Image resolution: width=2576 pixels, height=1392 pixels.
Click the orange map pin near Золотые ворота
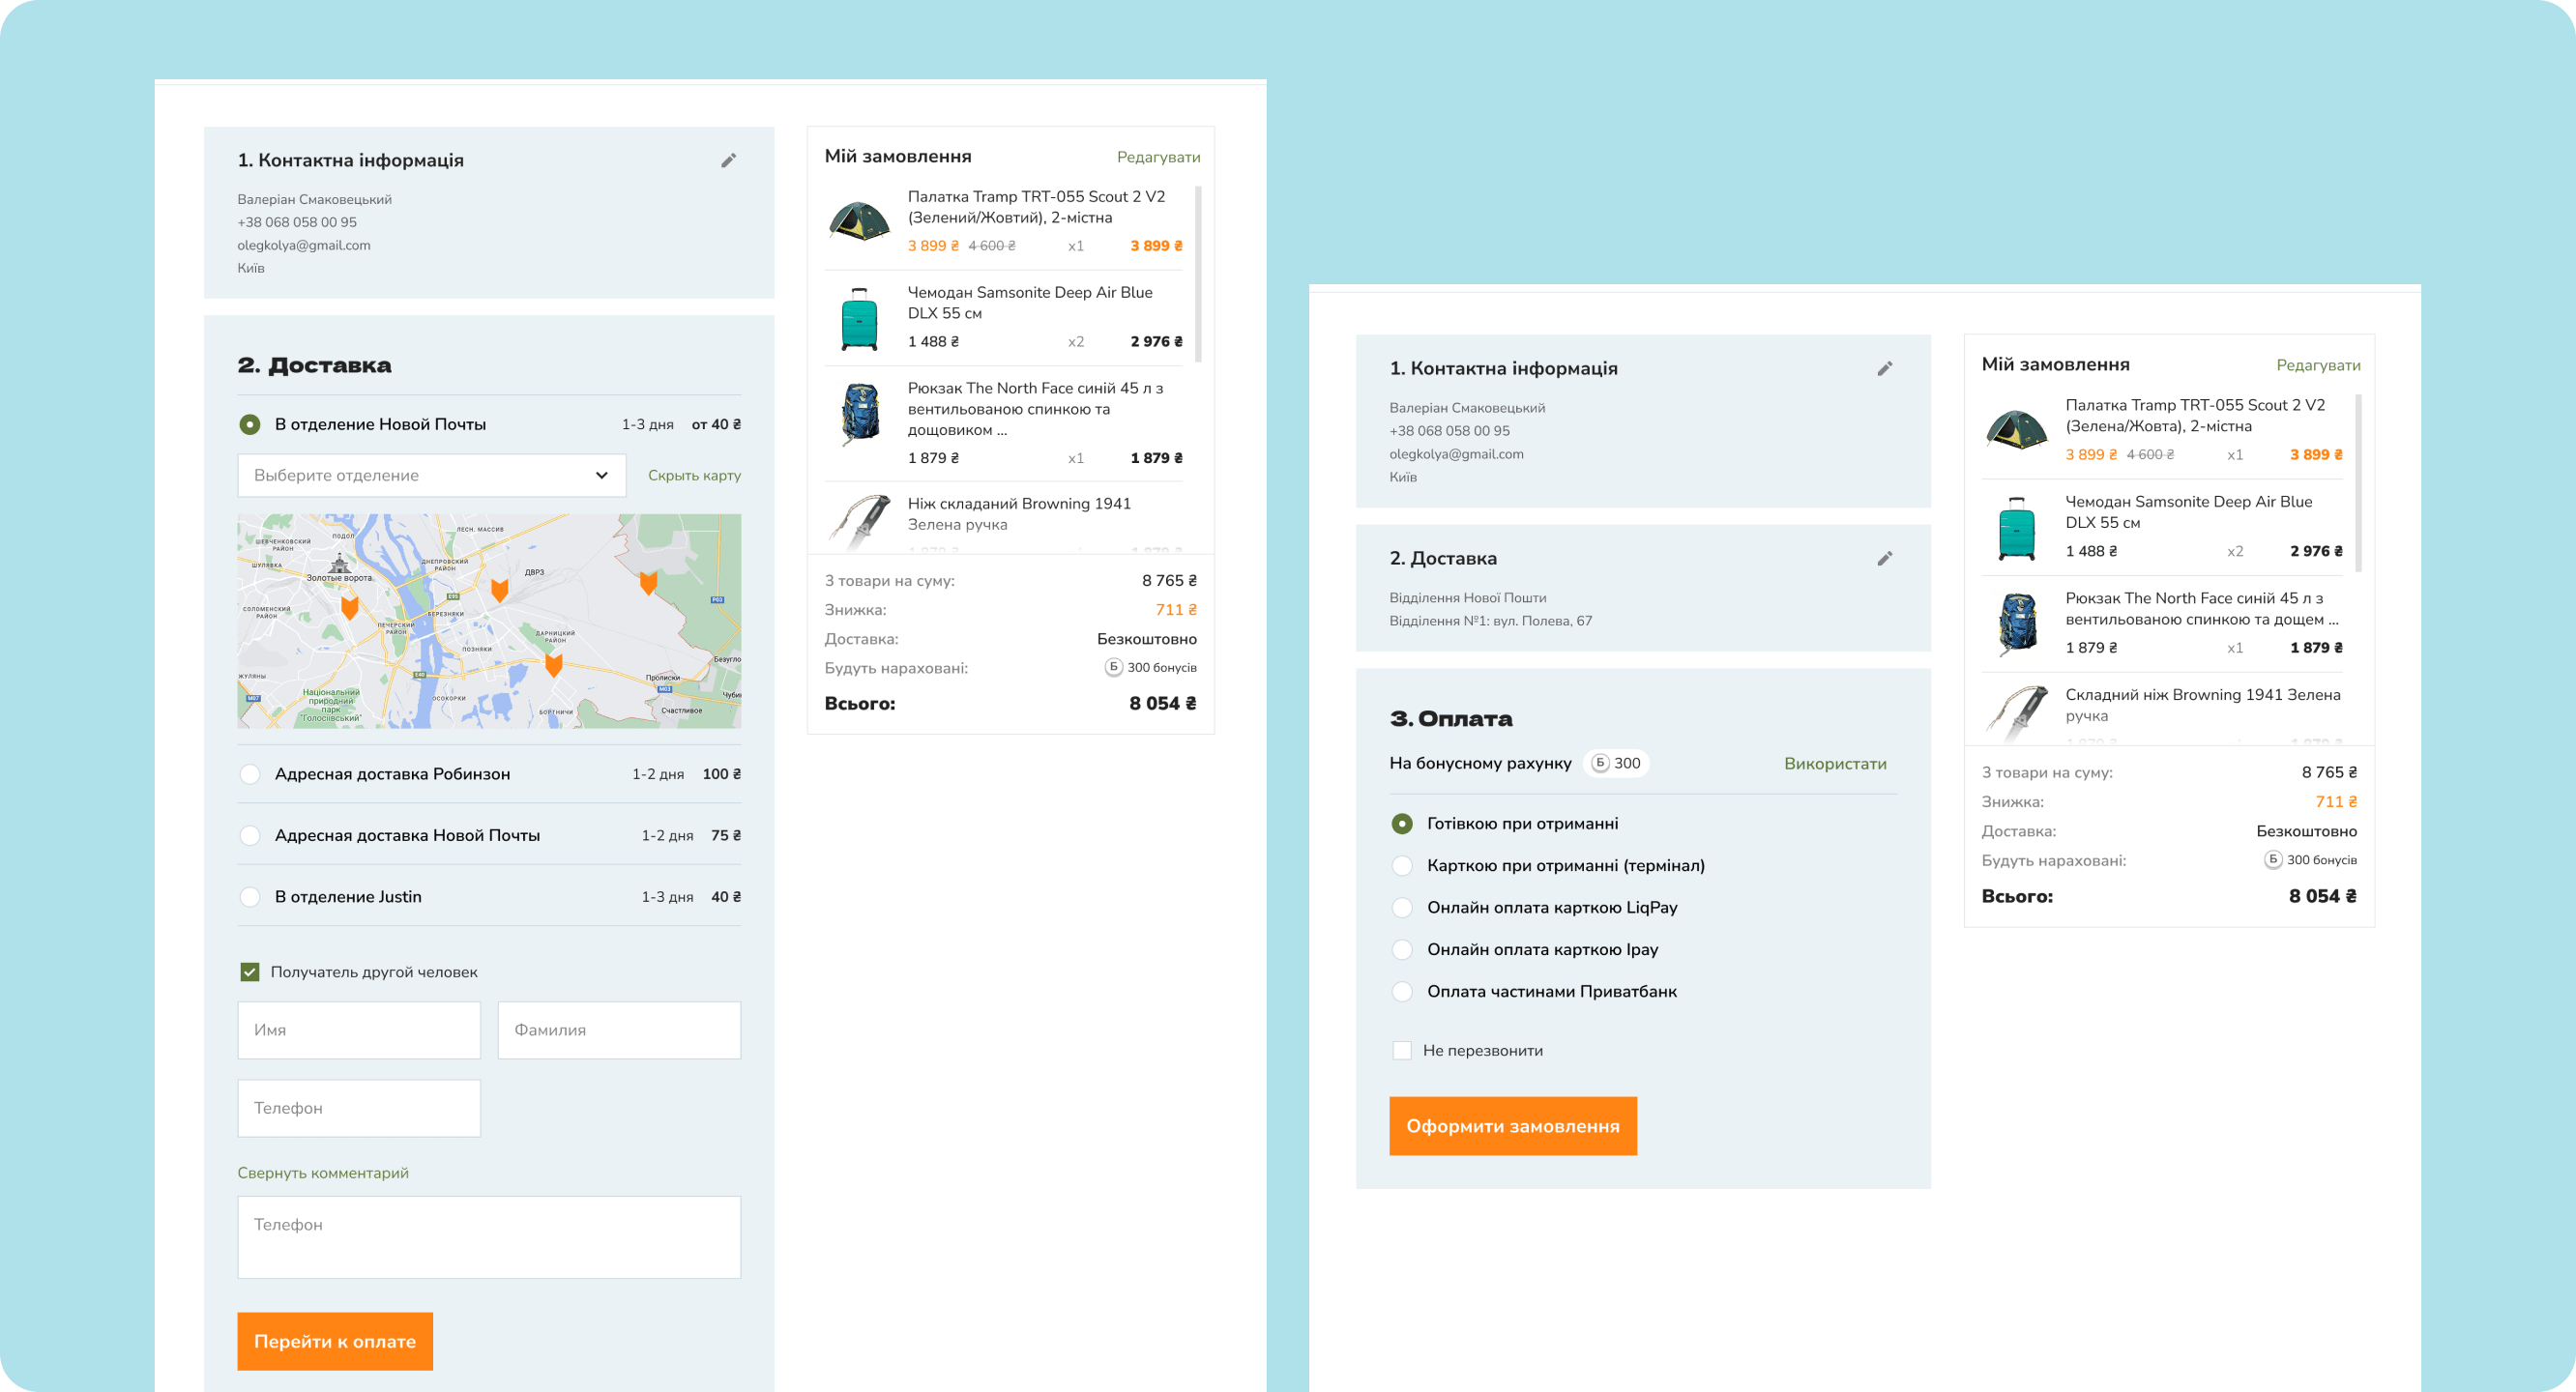[x=350, y=606]
